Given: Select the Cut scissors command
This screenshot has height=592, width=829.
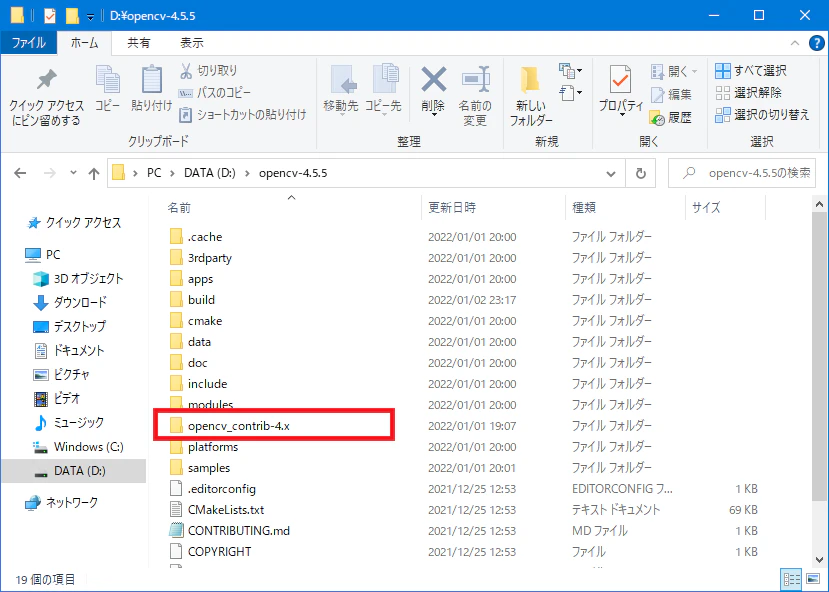Looking at the screenshot, I should coord(209,70).
